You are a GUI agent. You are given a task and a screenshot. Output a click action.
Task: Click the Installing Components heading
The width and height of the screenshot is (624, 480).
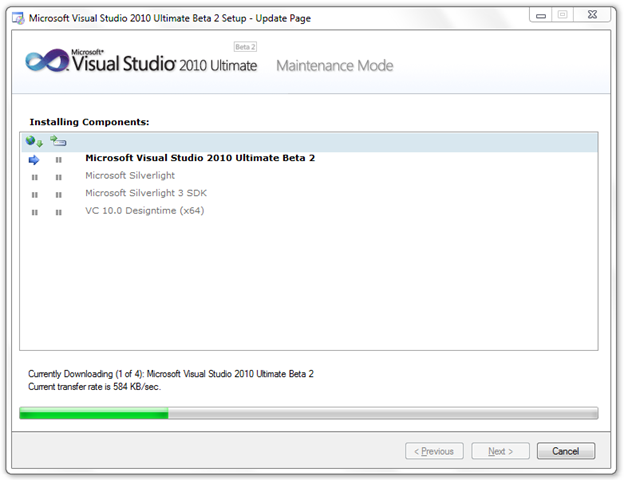click(x=89, y=122)
